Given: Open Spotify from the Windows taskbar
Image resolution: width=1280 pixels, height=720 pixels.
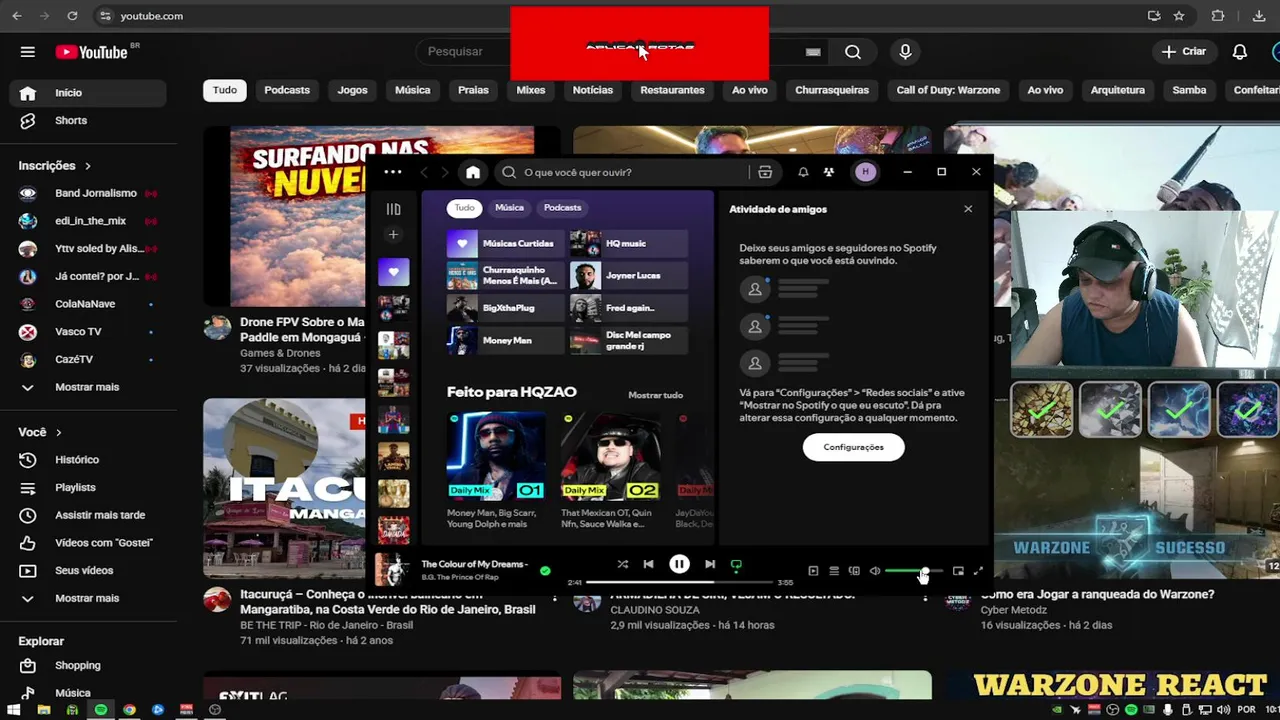Looking at the screenshot, I should (101, 710).
